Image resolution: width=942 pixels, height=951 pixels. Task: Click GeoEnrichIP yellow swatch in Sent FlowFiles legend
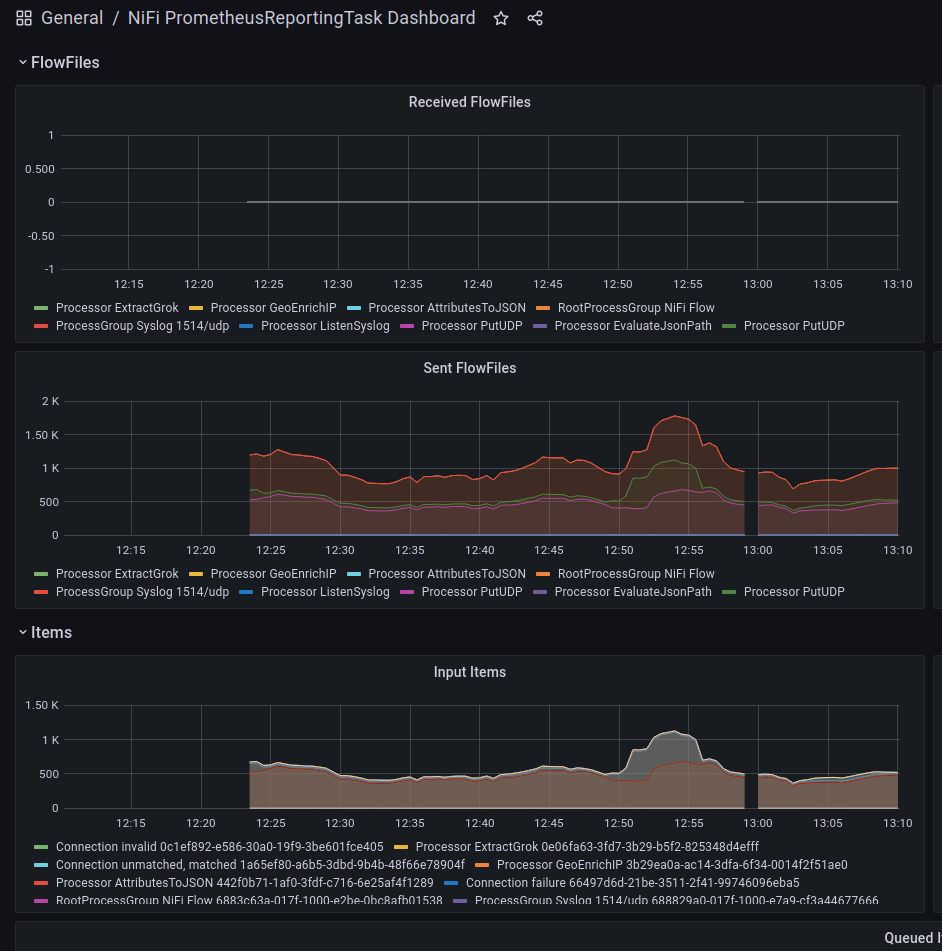point(195,574)
